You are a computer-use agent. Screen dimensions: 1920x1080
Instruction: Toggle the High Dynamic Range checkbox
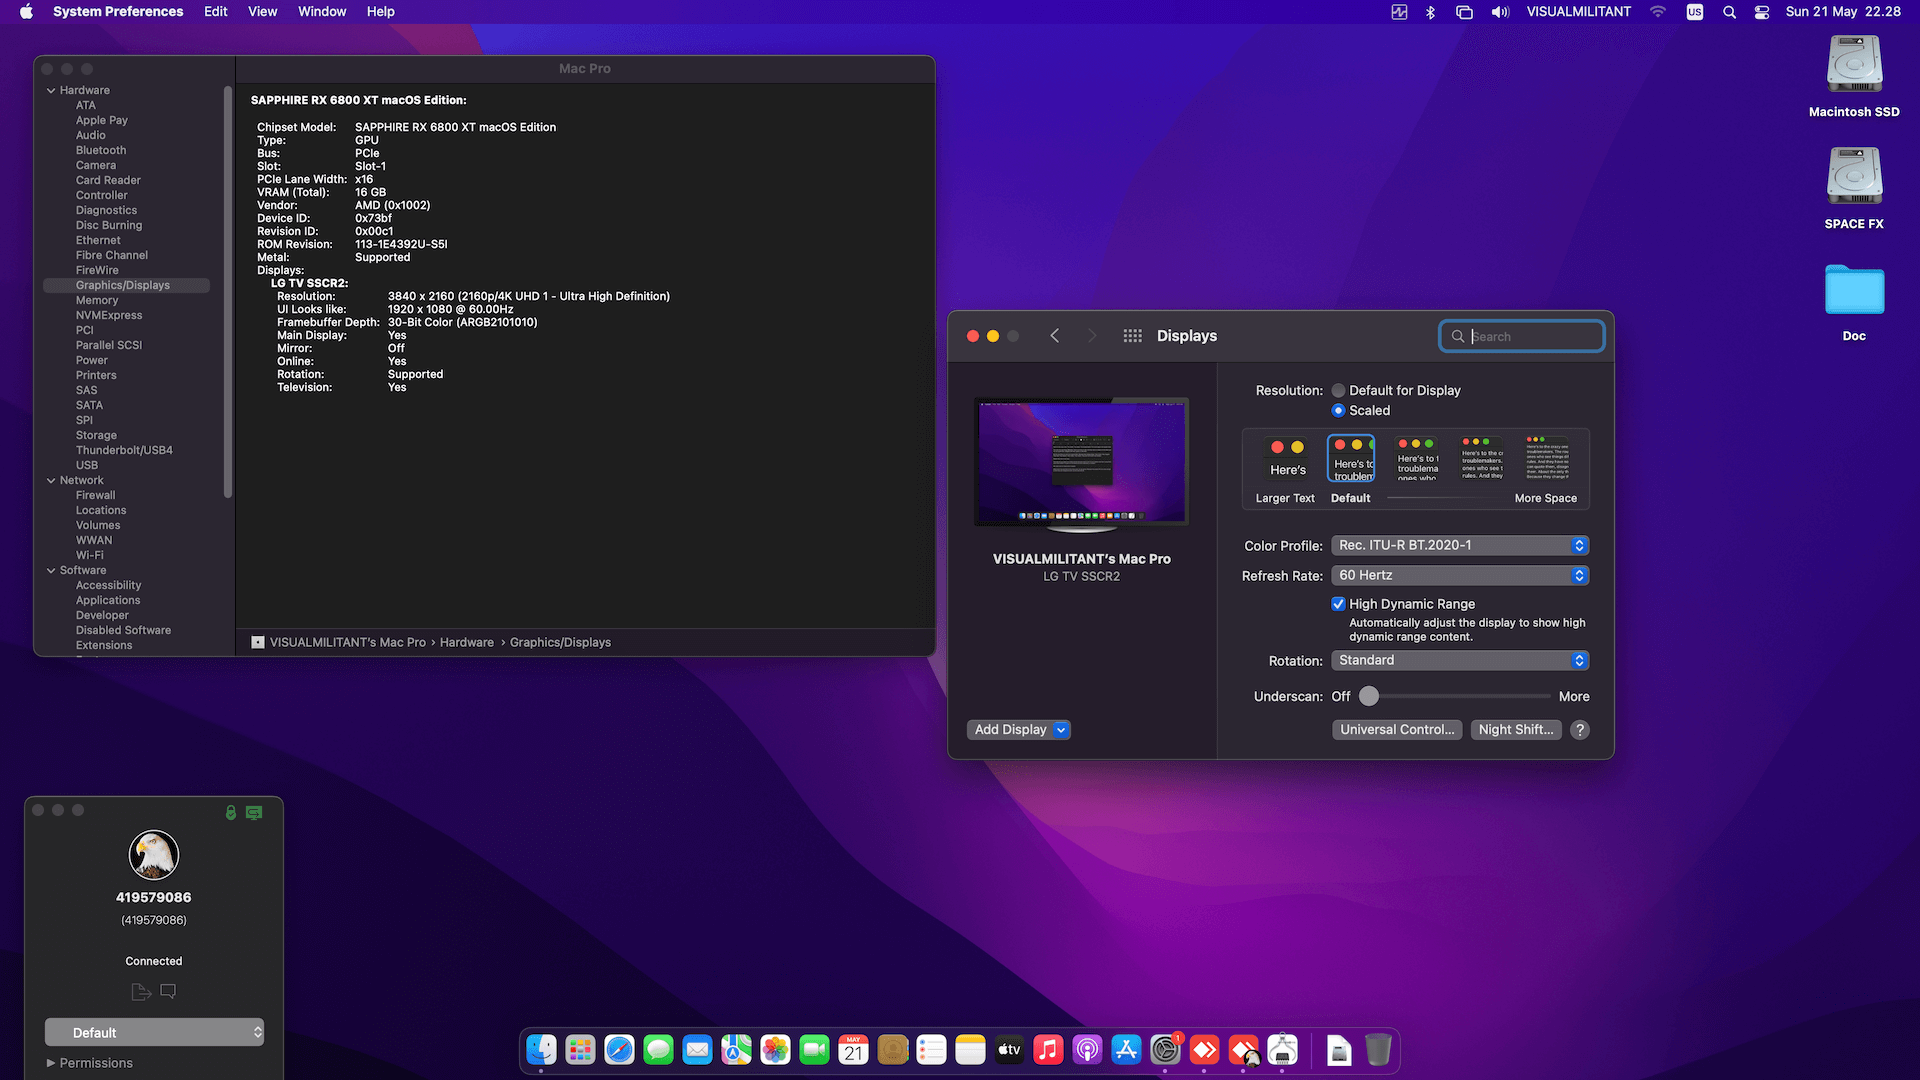pos(1338,604)
